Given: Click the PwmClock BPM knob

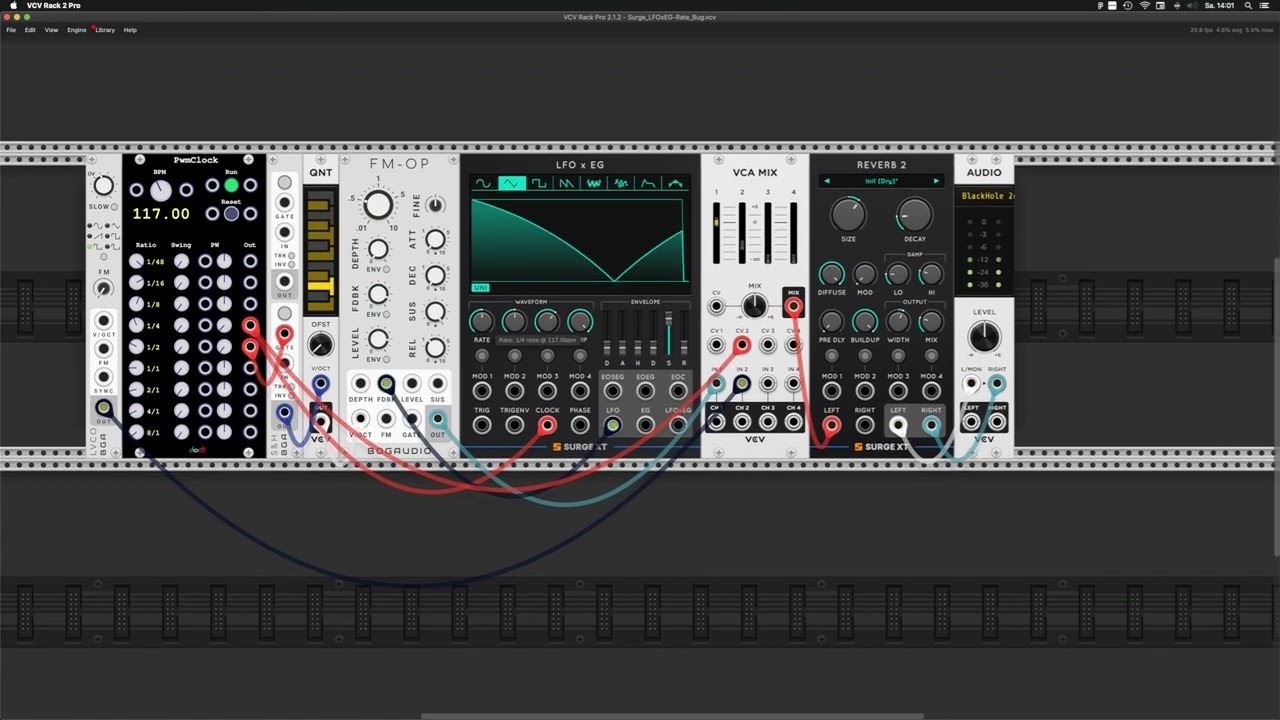Looking at the screenshot, I should click(161, 190).
